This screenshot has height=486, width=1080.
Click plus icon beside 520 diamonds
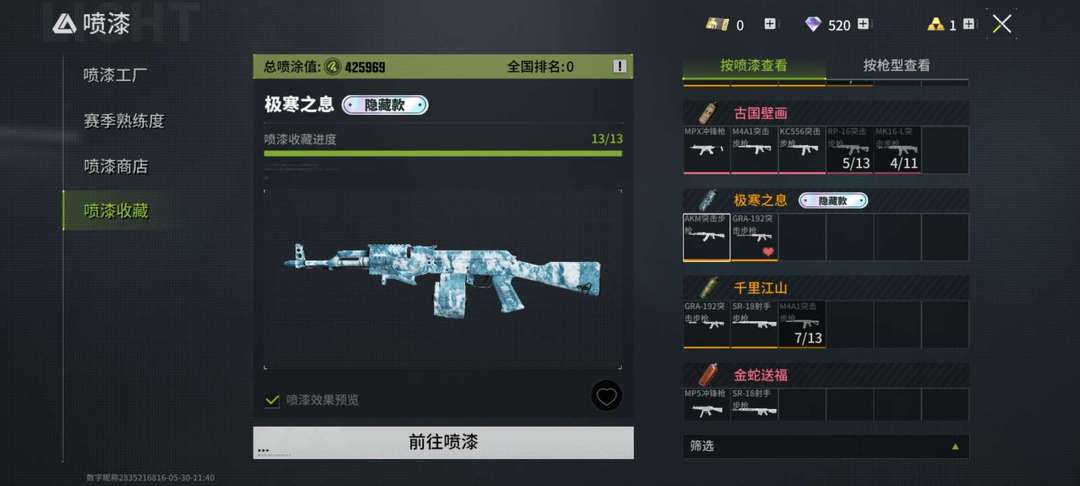pos(863,25)
